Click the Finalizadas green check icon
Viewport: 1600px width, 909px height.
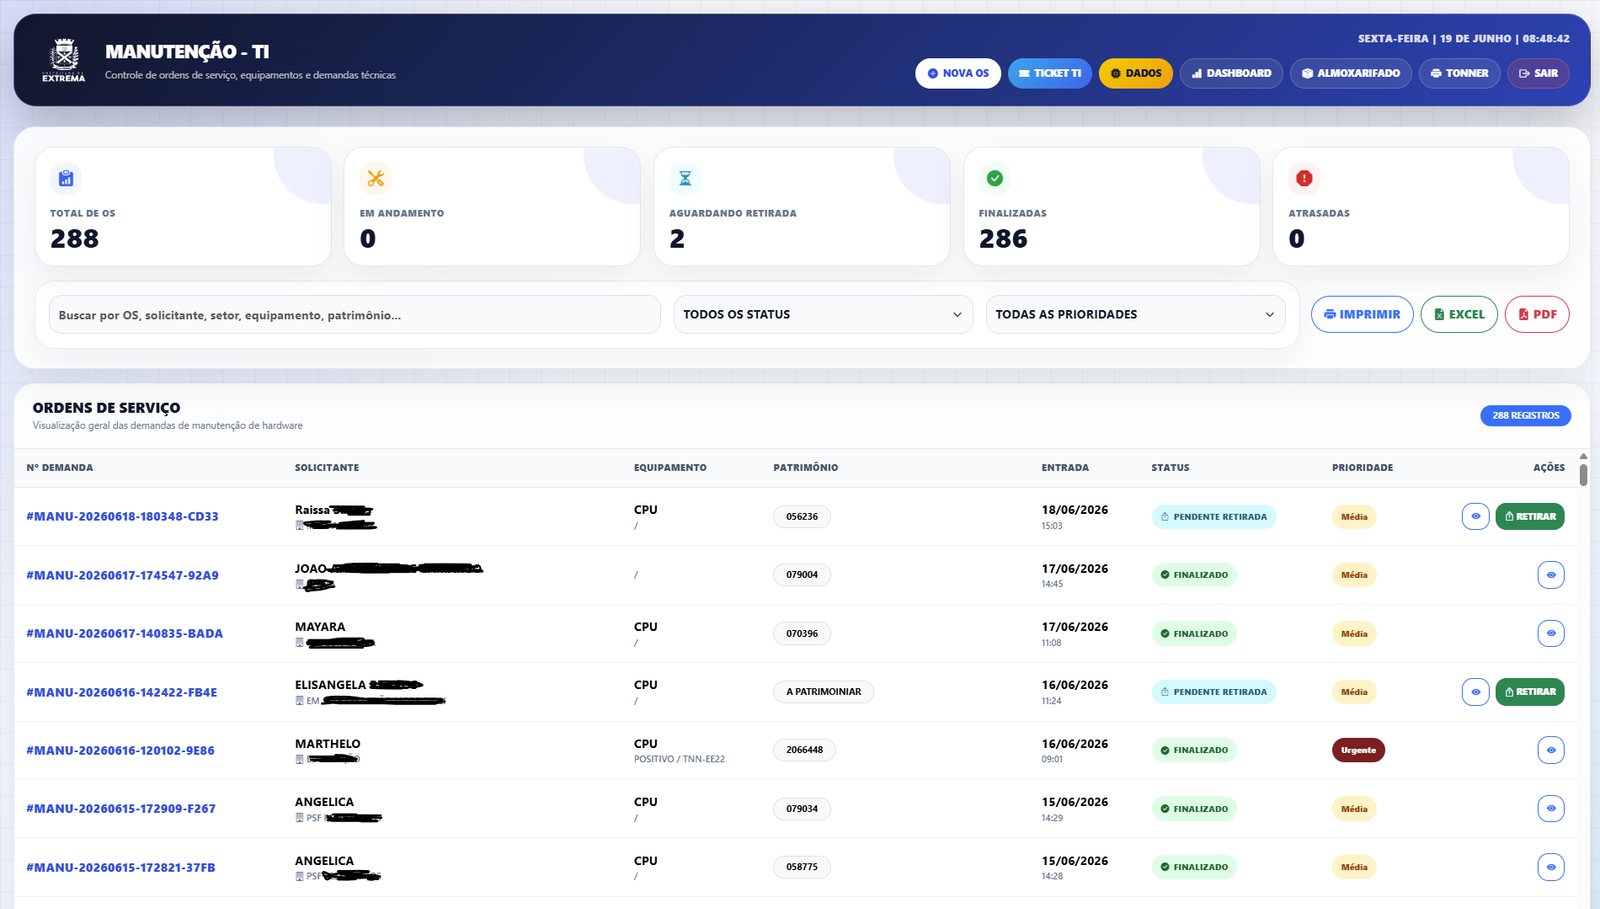pyautogui.click(x=995, y=178)
